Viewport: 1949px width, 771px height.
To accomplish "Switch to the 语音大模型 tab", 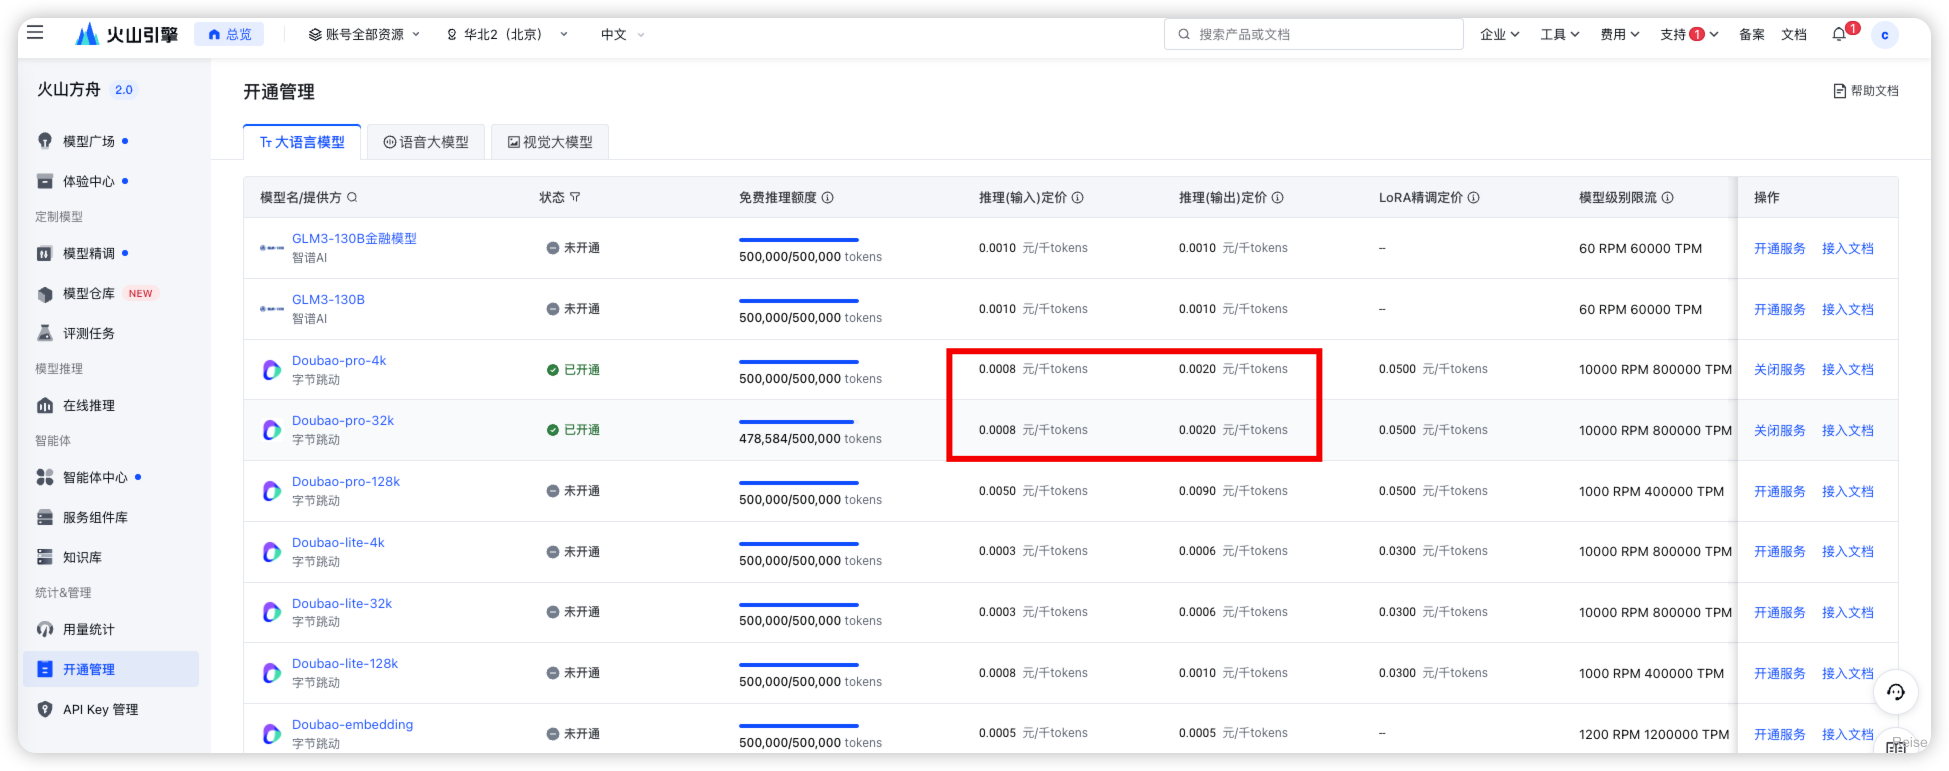I will [x=426, y=142].
